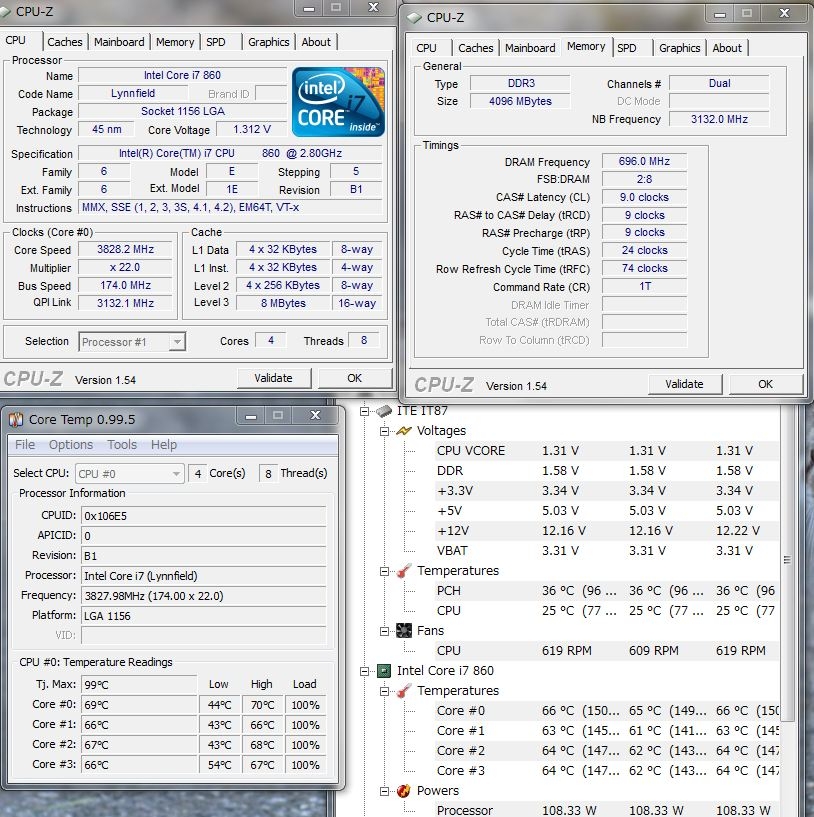Open the Mainboard tab in the left CPU-Z window
This screenshot has width=814, height=817.
[x=119, y=42]
